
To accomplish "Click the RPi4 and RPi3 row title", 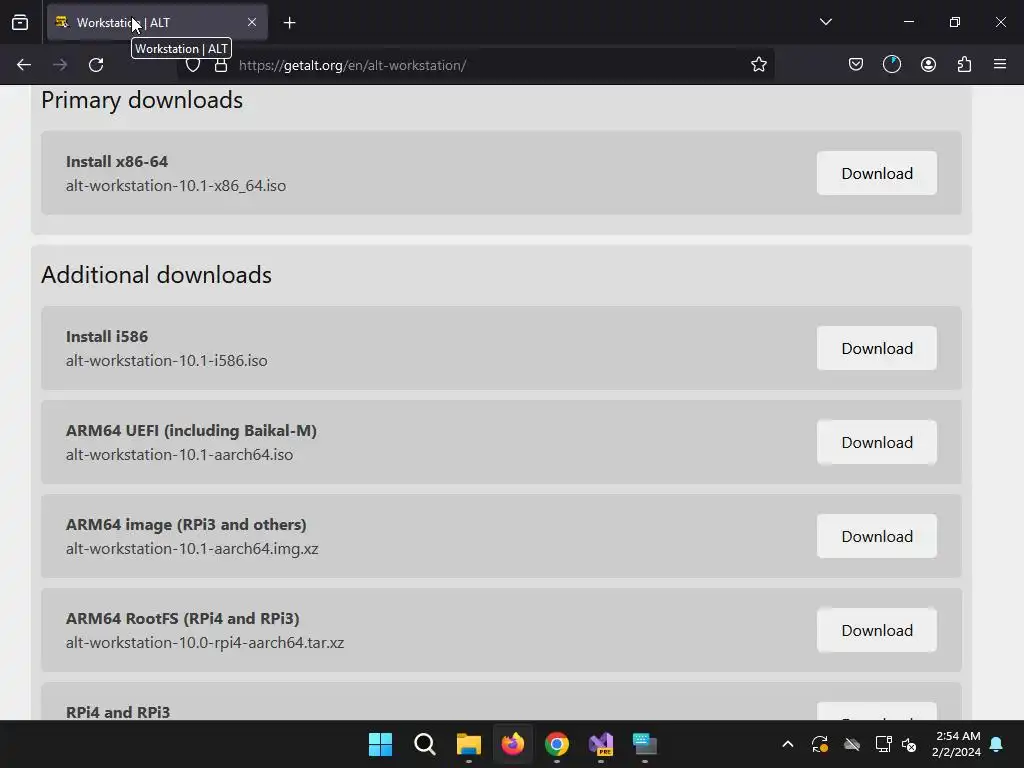I will point(118,712).
